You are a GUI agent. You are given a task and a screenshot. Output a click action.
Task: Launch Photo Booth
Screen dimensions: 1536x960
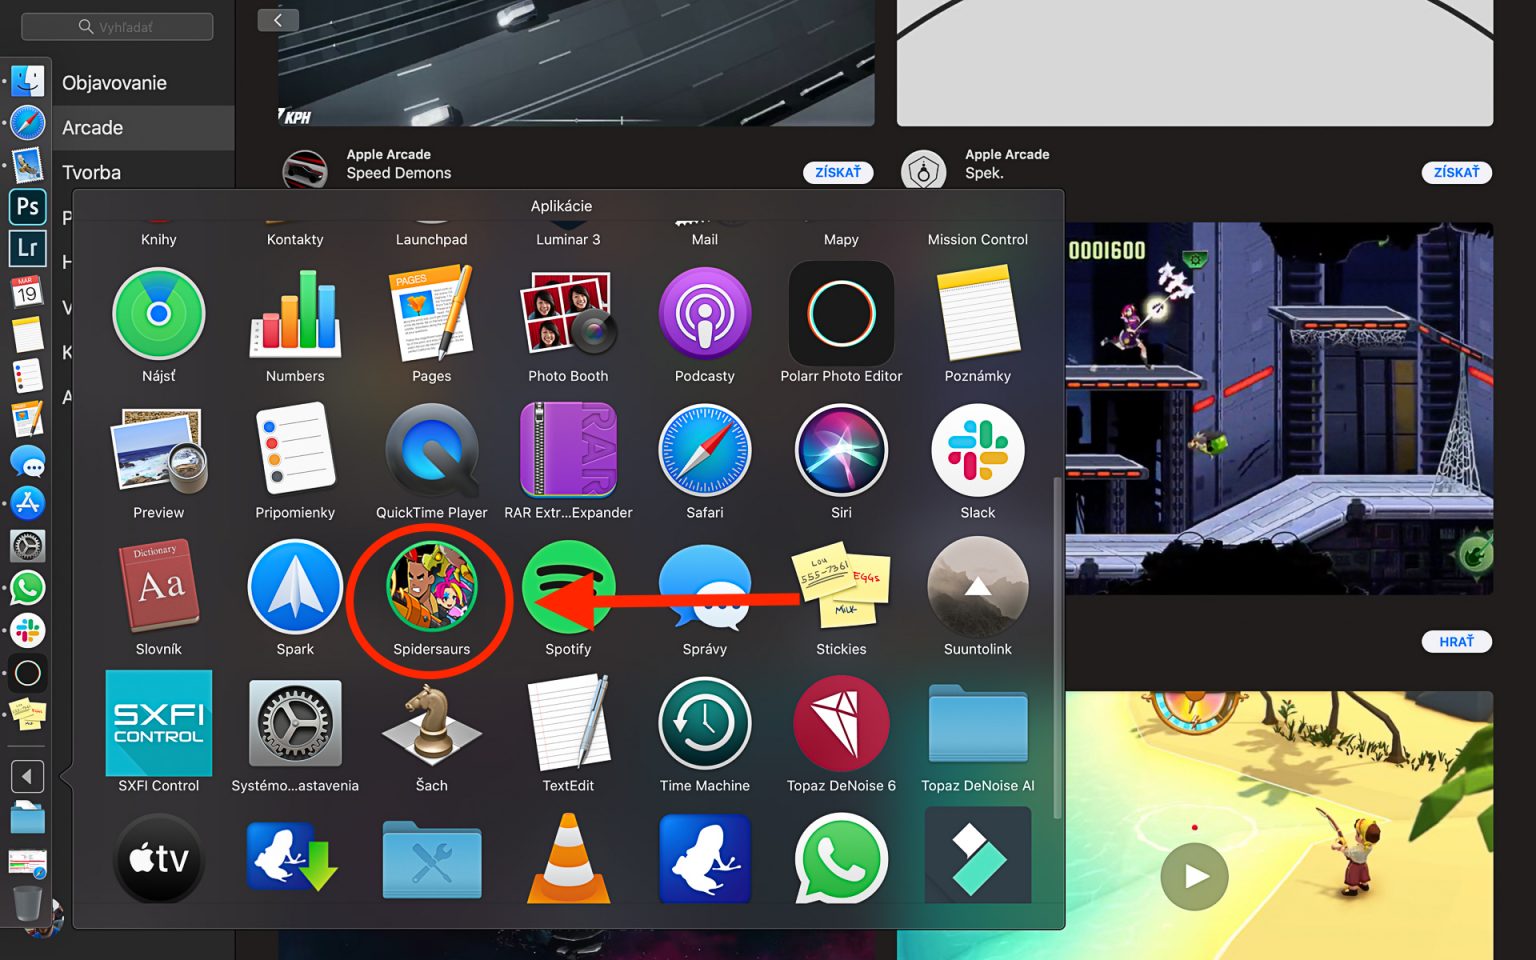tap(568, 314)
